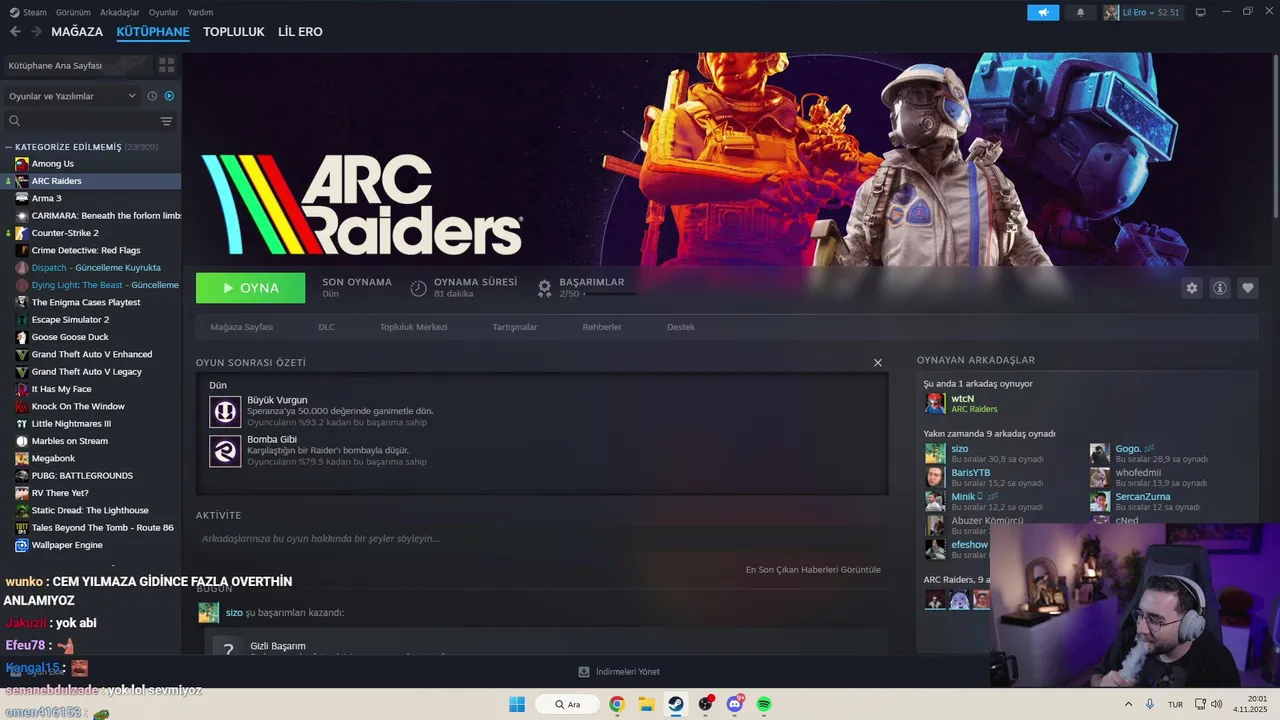The image size is (1280, 720).
Task: Open Spotify from the taskbar
Action: point(764,704)
